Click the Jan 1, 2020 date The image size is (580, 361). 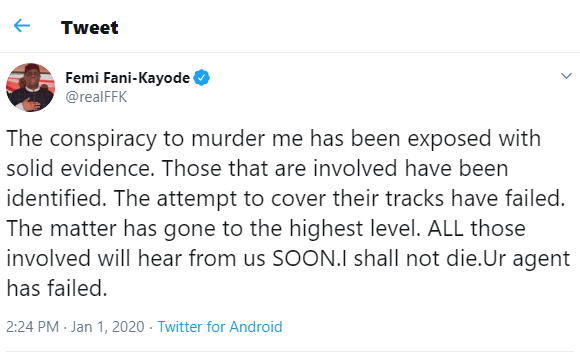tap(108, 327)
